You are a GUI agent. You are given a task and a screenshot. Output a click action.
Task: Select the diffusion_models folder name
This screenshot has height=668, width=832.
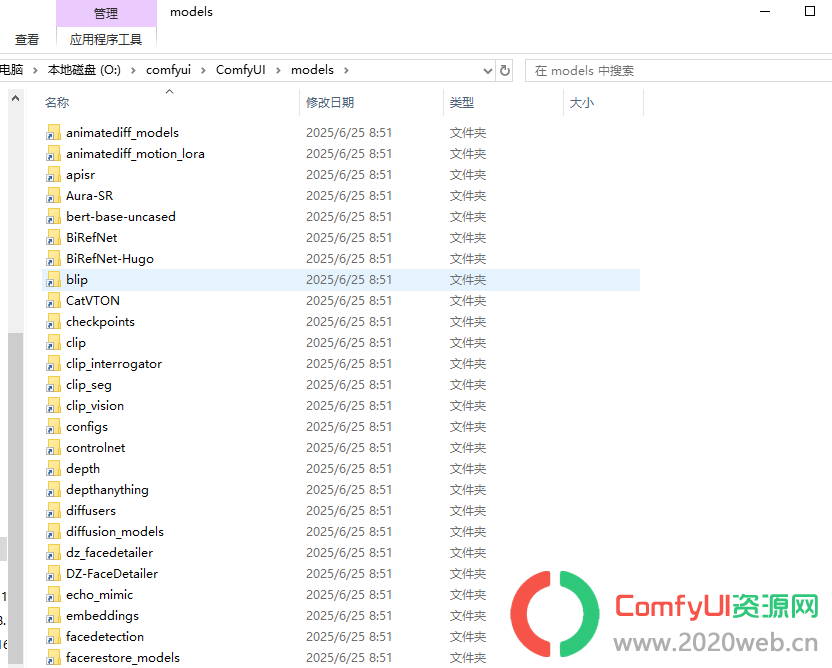click(115, 532)
